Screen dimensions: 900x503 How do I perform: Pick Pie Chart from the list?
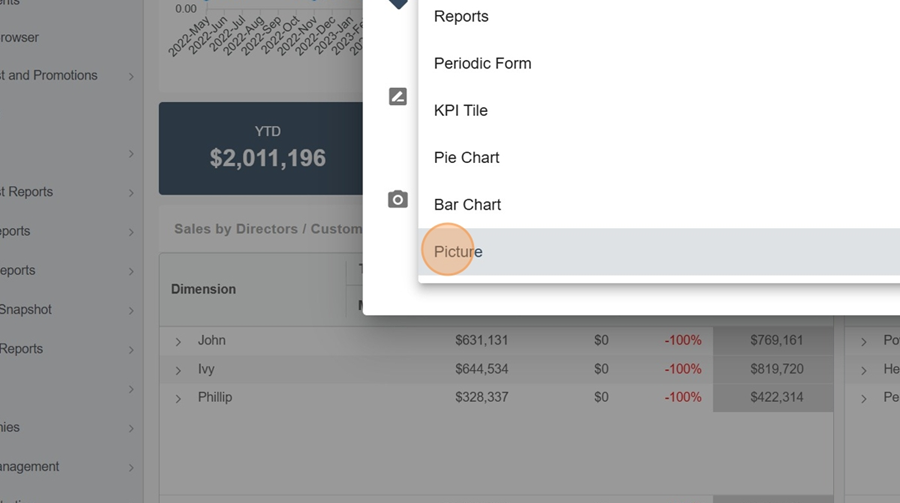(x=466, y=158)
